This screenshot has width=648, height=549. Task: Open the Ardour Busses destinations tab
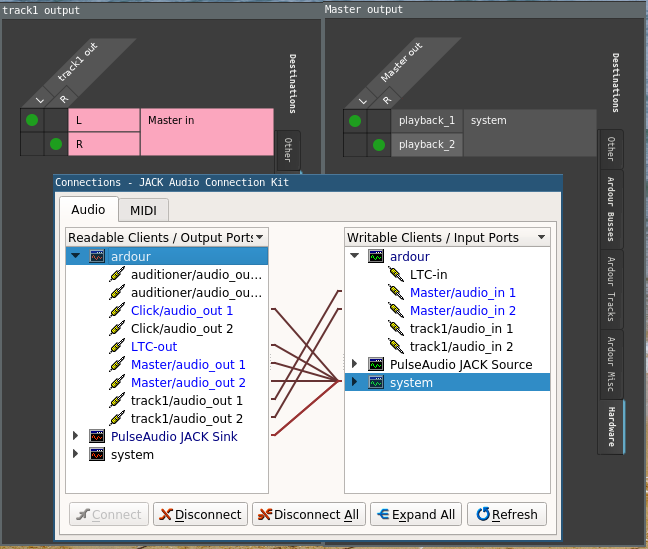[610, 209]
